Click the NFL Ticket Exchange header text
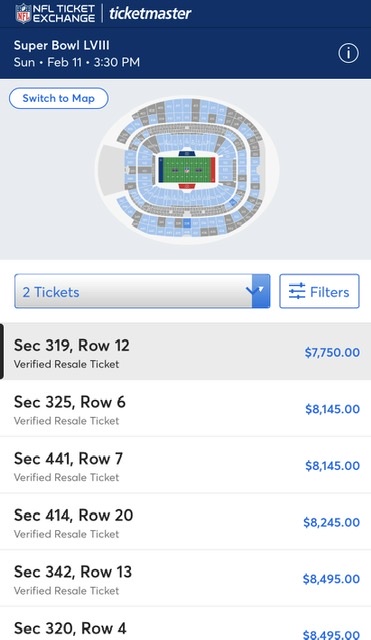The height and width of the screenshot is (640, 371). (x=64, y=13)
